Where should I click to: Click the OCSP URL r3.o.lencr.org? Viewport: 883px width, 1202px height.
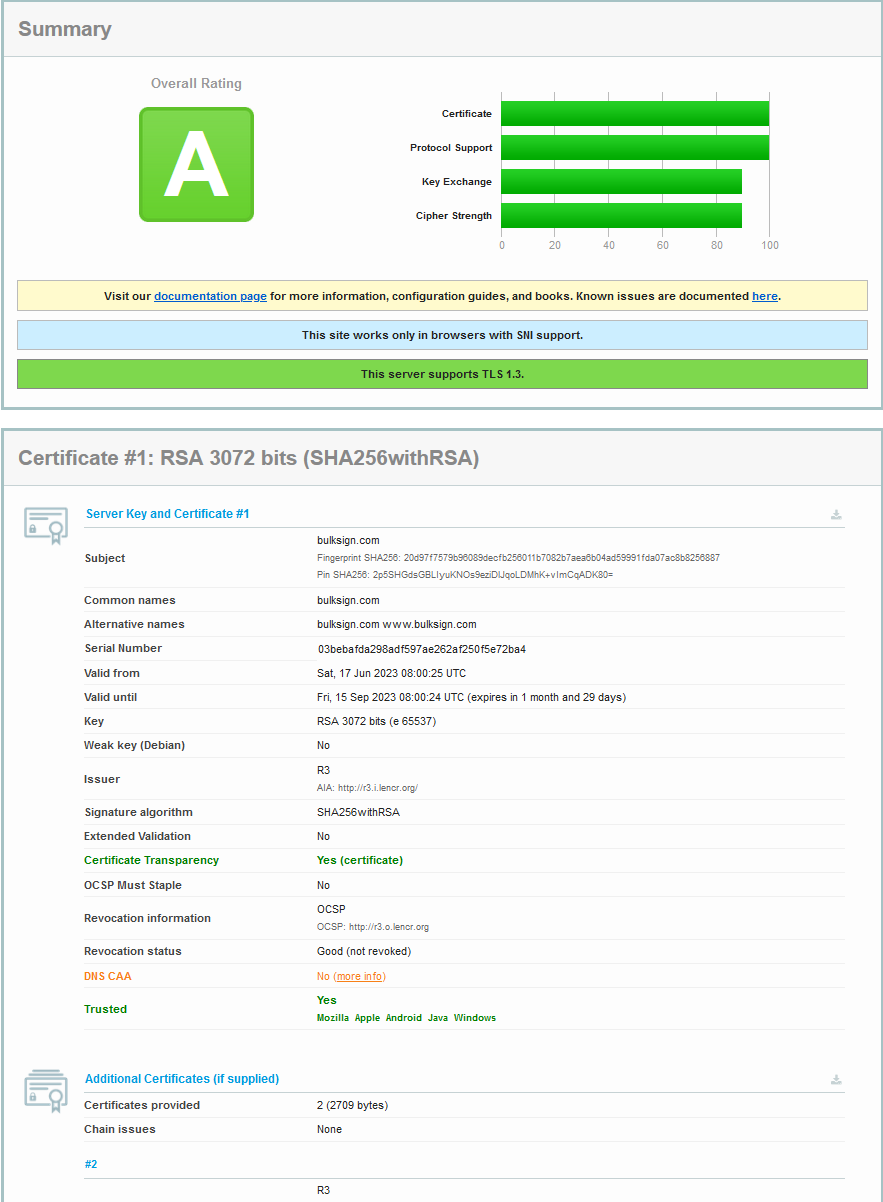click(389, 927)
